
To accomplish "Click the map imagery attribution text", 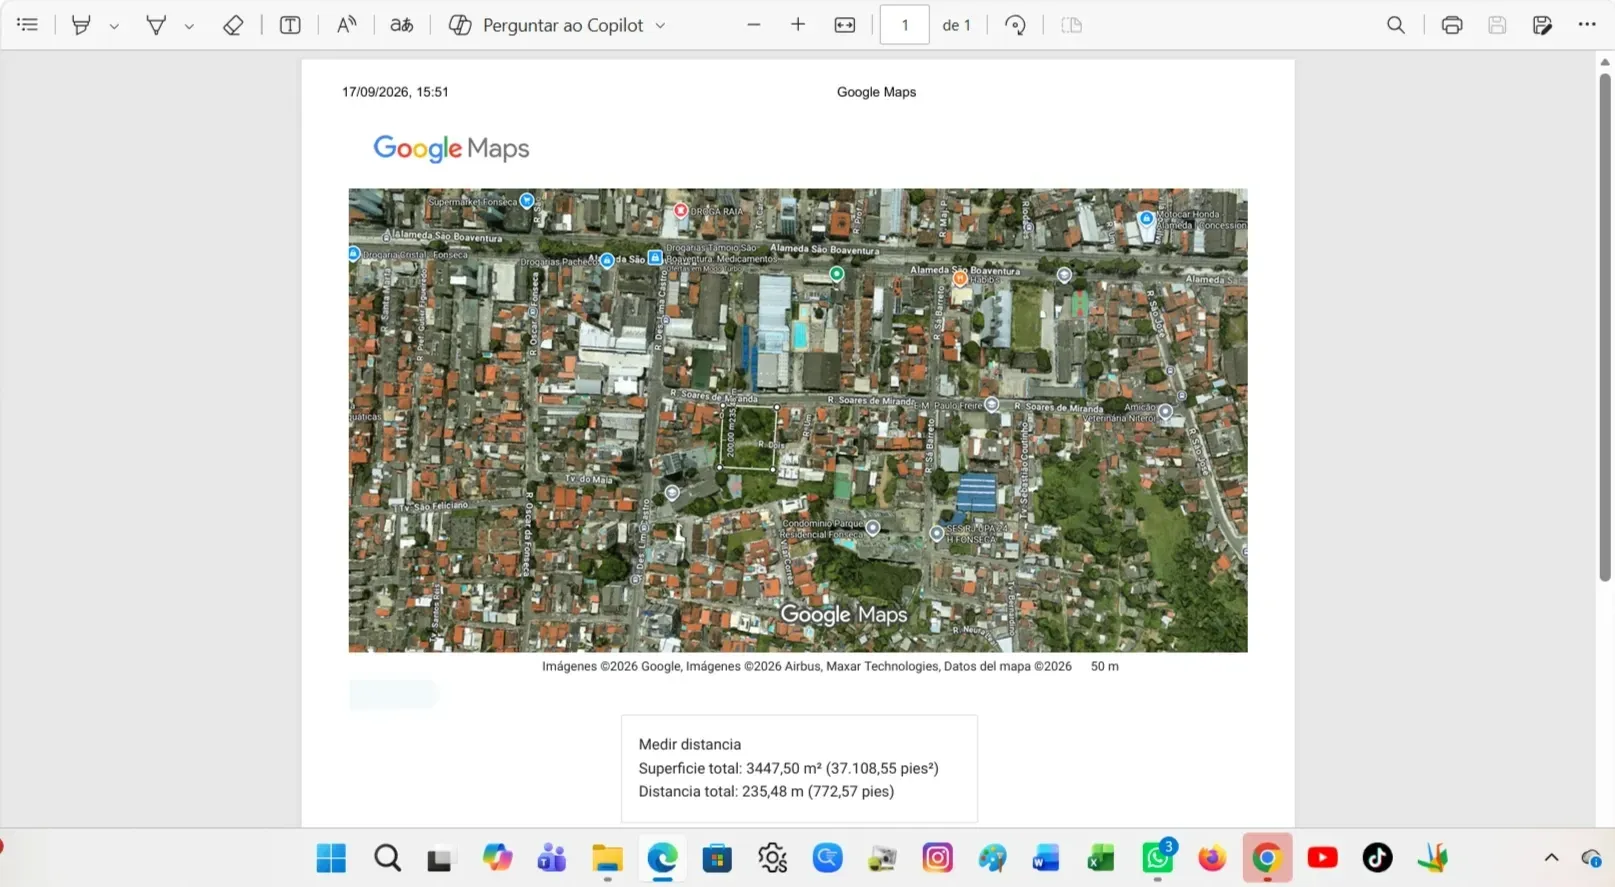I will [x=807, y=667].
